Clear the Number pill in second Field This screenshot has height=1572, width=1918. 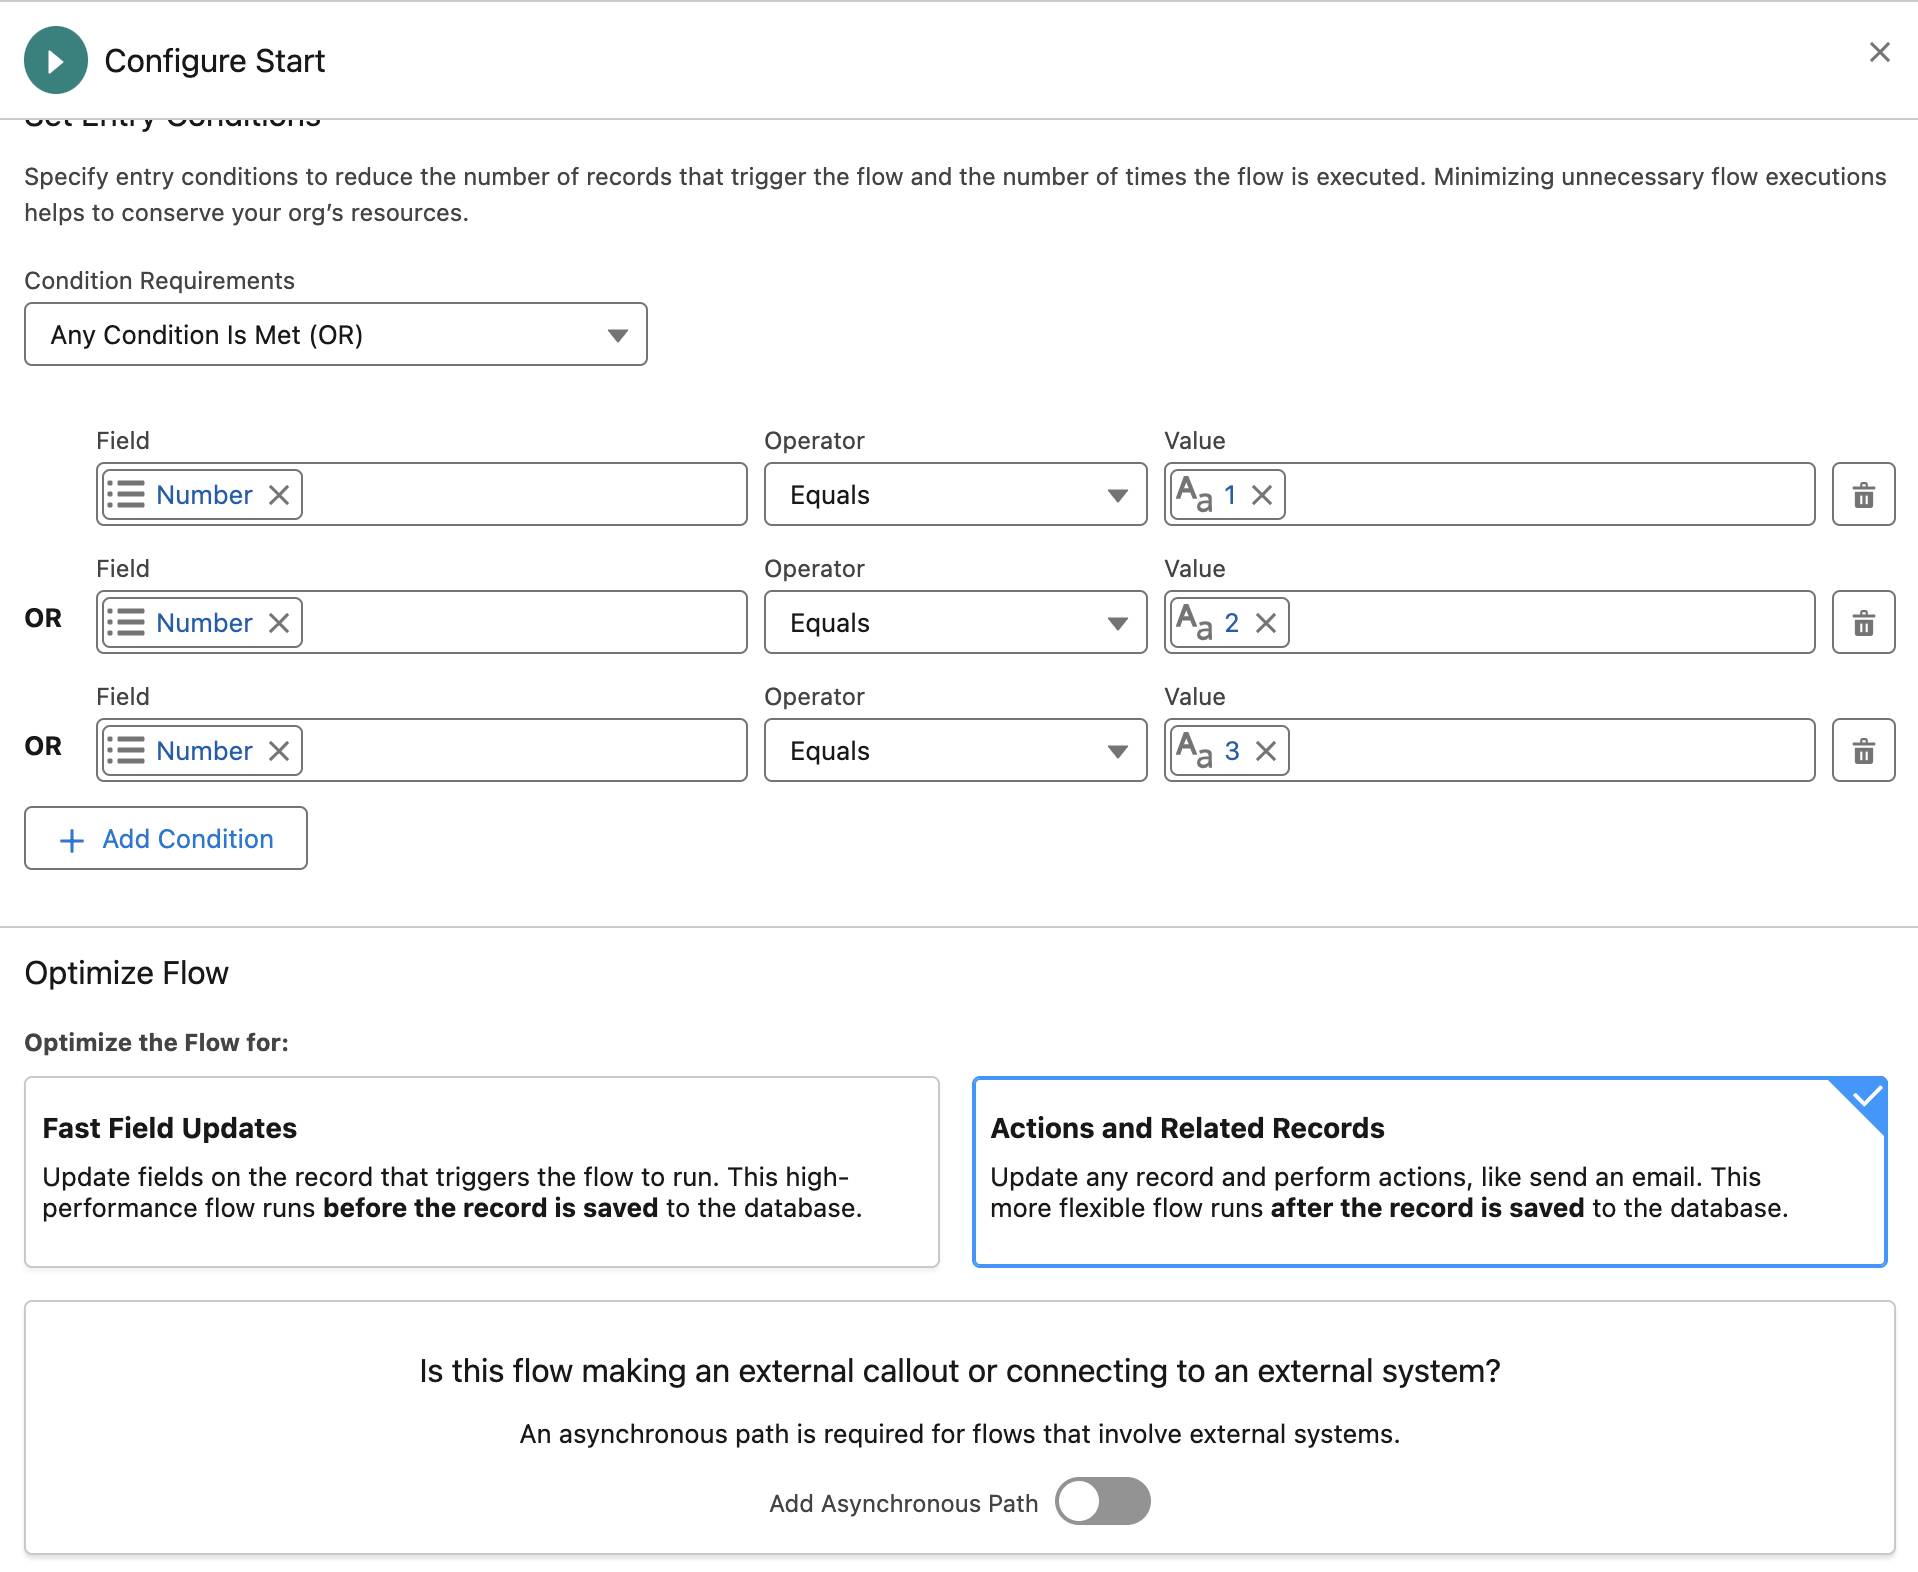(x=279, y=623)
